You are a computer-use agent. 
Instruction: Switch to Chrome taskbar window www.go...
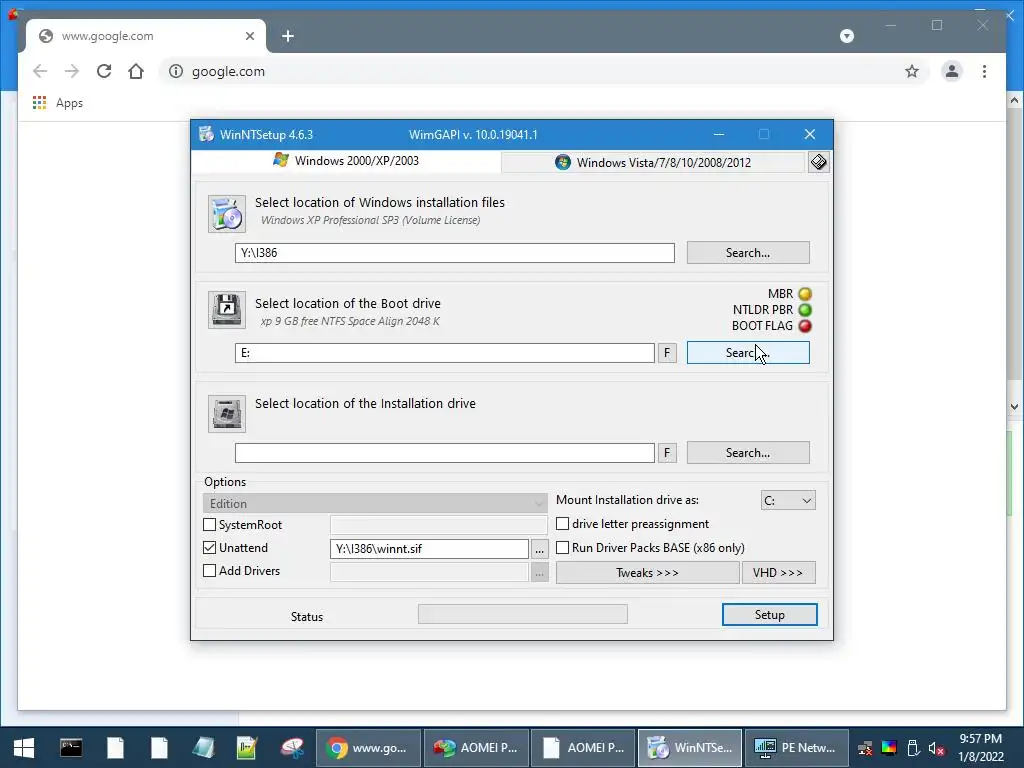(x=370, y=748)
